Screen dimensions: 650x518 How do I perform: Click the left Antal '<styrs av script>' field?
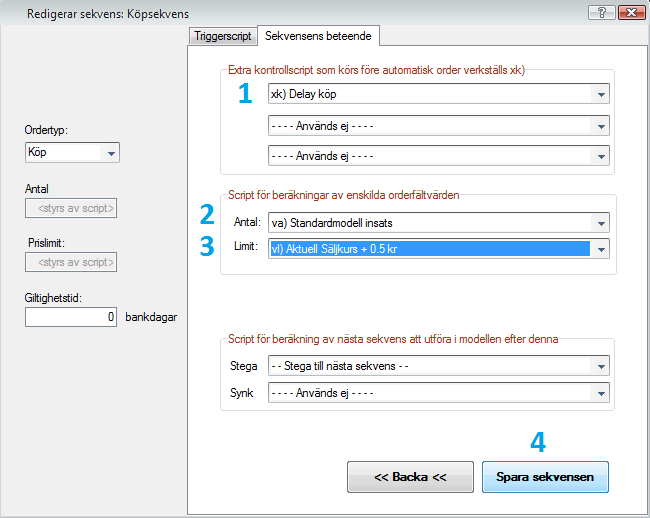[71, 208]
